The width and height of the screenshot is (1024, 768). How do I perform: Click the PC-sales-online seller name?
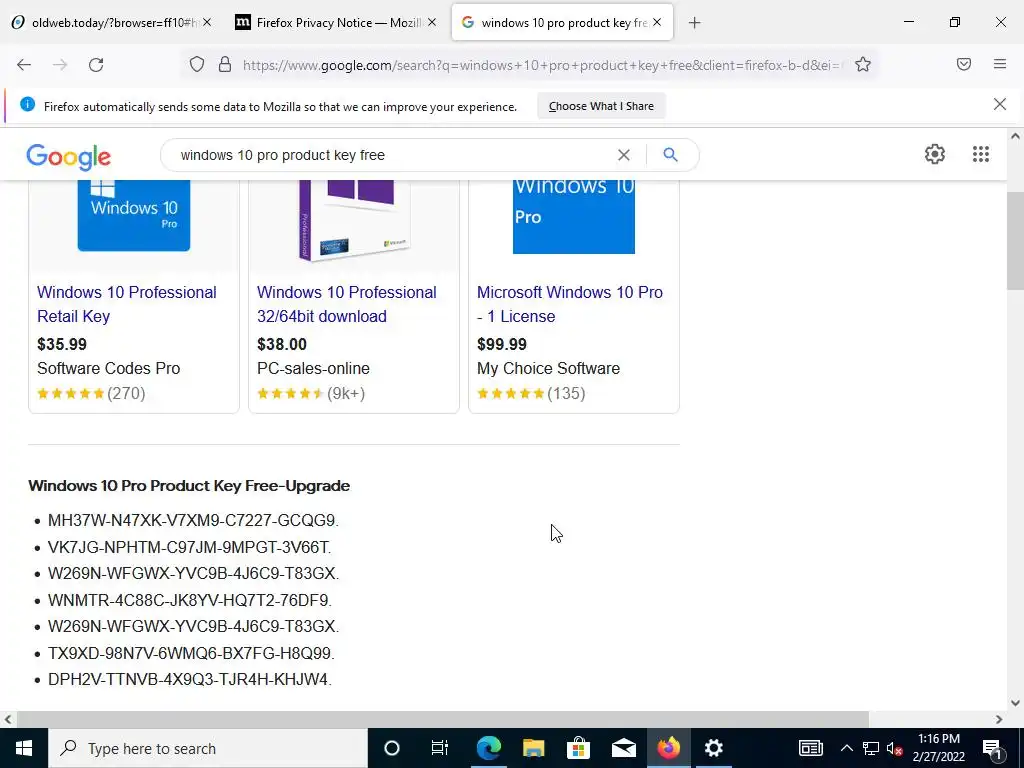pos(313,368)
